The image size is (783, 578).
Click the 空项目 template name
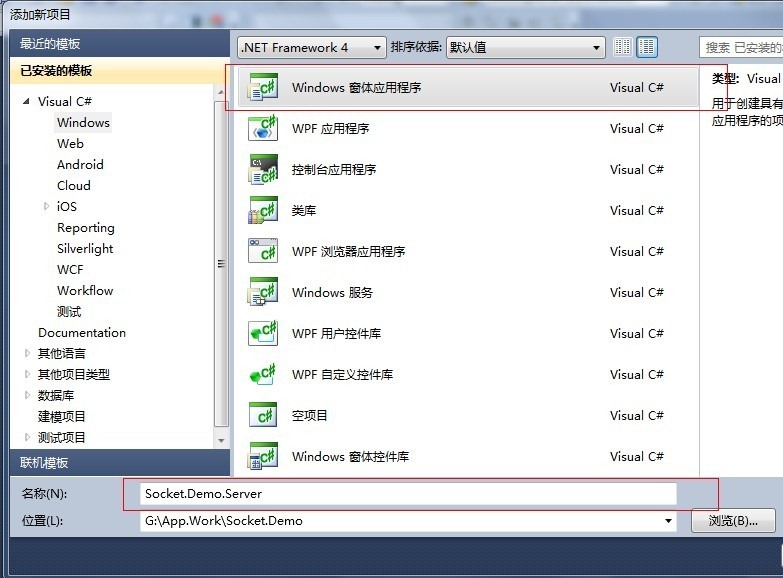click(310, 415)
